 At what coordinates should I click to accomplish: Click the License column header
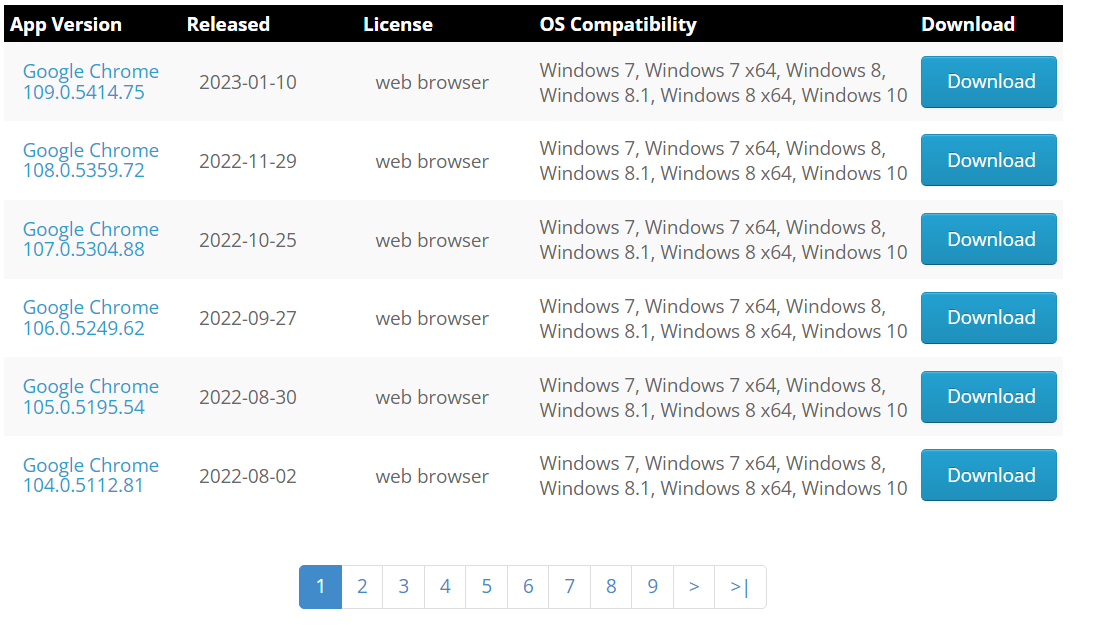pos(397,25)
